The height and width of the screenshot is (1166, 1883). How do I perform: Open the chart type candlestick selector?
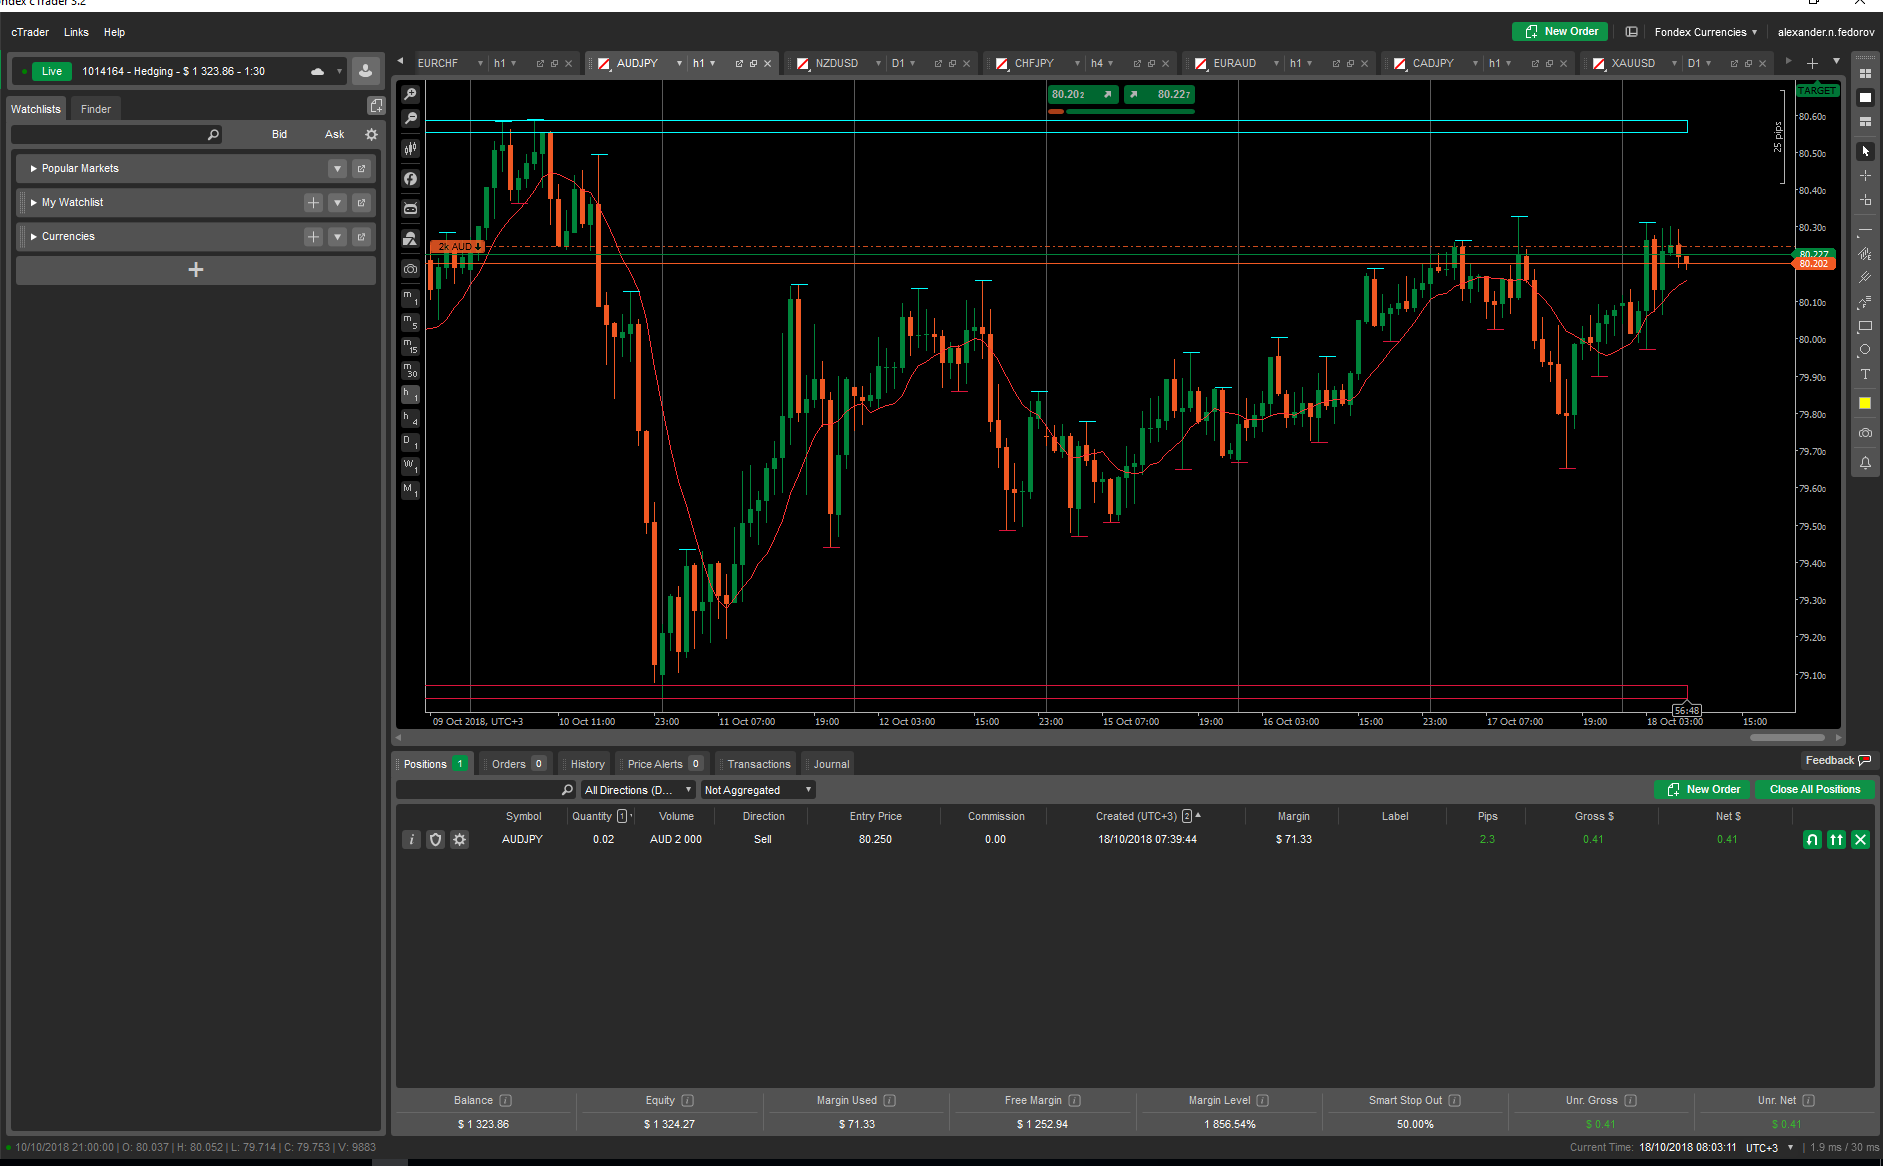tap(410, 149)
